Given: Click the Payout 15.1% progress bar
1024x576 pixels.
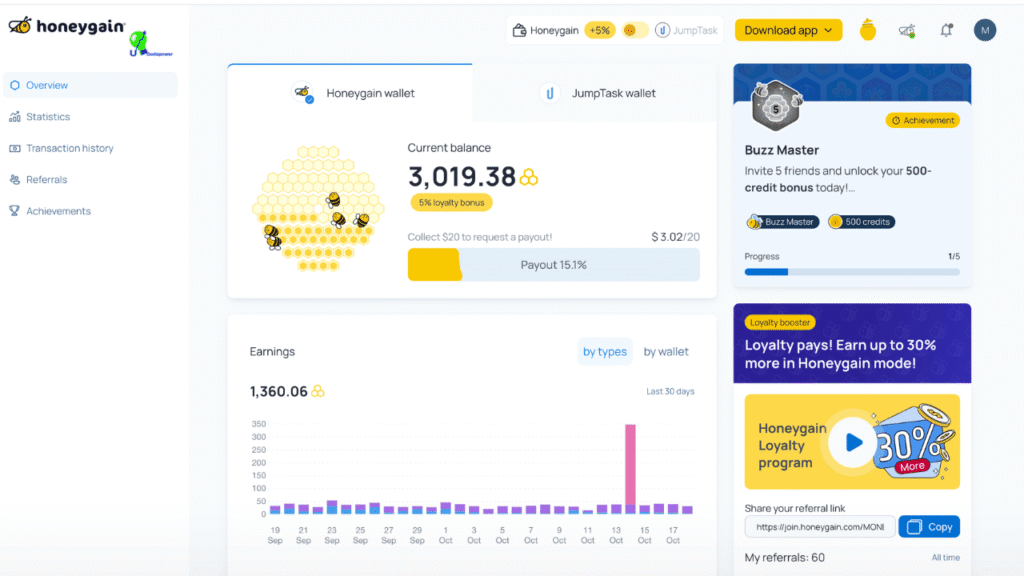Looking at the screenshot, I should coord(553,264).
